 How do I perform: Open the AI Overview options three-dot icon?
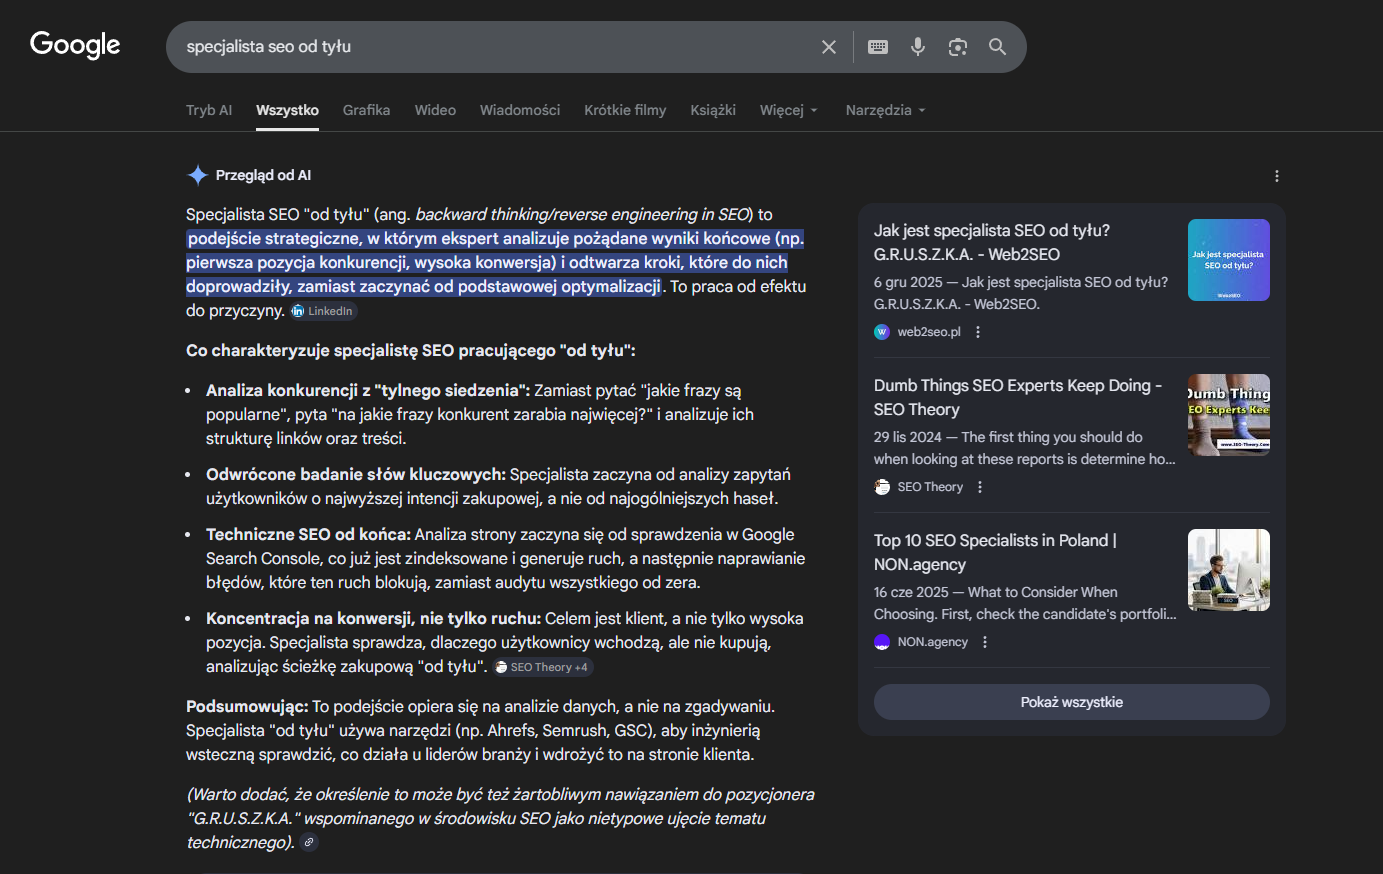click(1276, 175)
